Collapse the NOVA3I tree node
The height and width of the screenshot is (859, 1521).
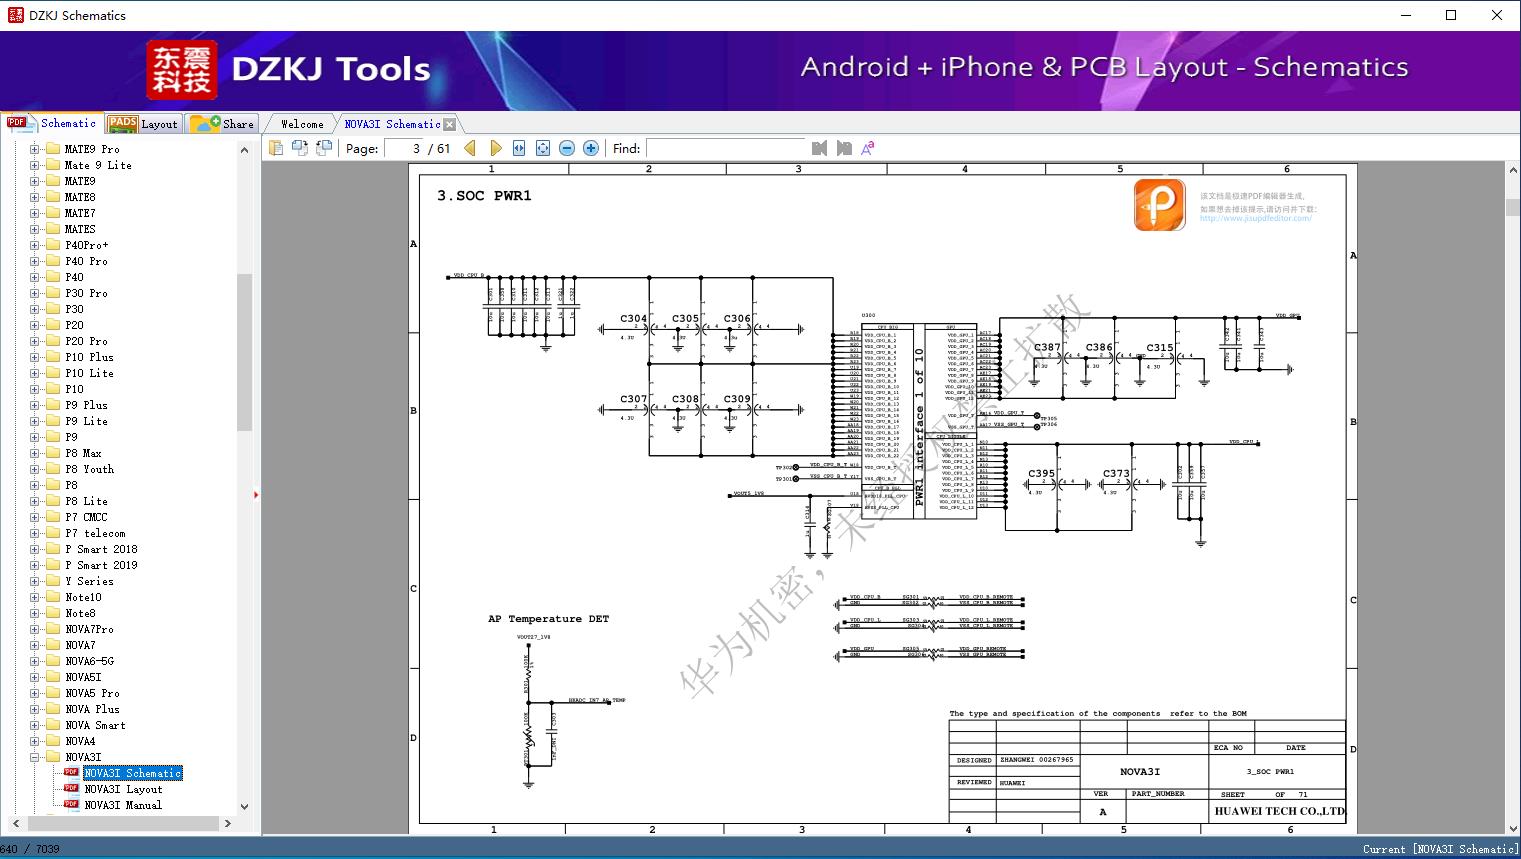pos(35,757)
